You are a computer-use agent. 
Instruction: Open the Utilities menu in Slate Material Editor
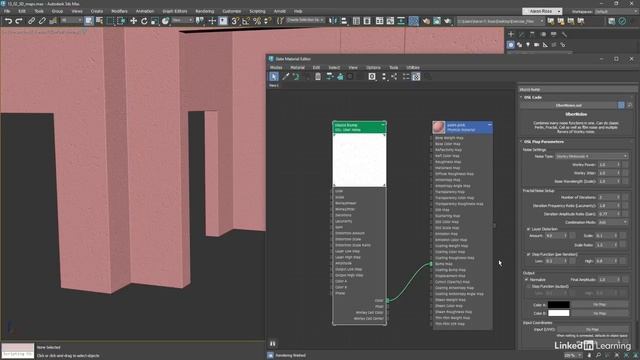pos(413,68)
